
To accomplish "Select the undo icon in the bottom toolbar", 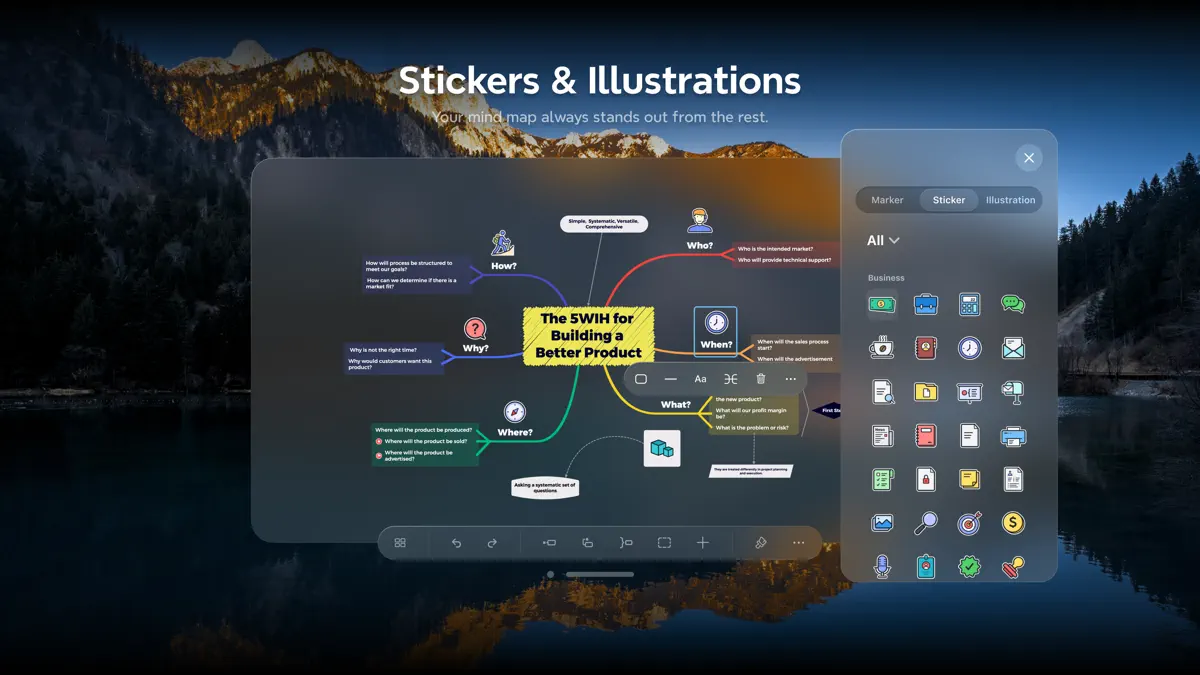I will tap(457, 543).
